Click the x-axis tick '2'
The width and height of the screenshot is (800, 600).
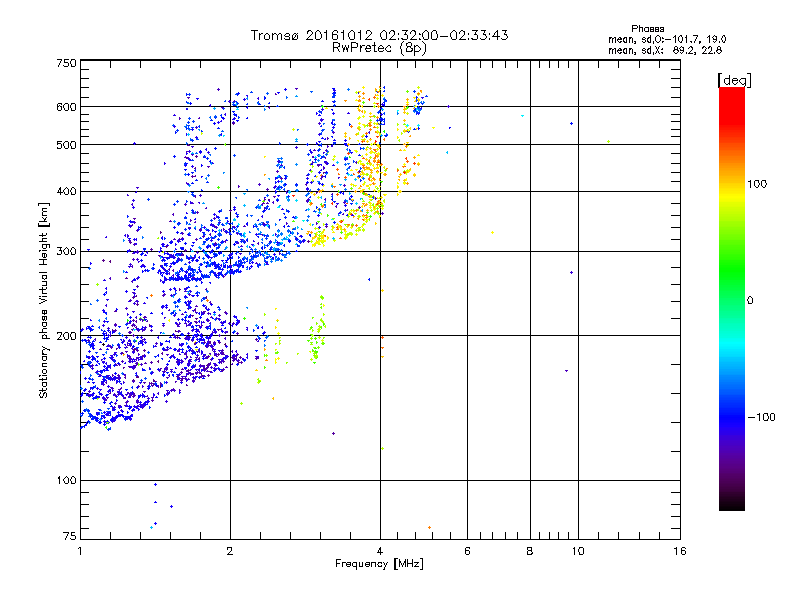[x=230, y=551]
